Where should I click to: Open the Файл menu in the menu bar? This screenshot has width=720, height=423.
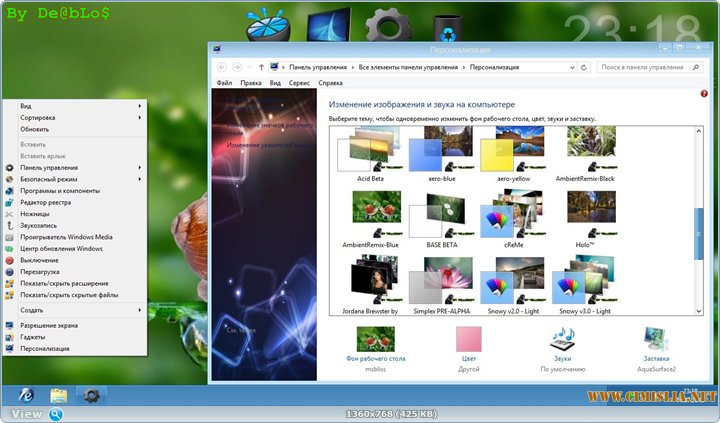(224, 83)
